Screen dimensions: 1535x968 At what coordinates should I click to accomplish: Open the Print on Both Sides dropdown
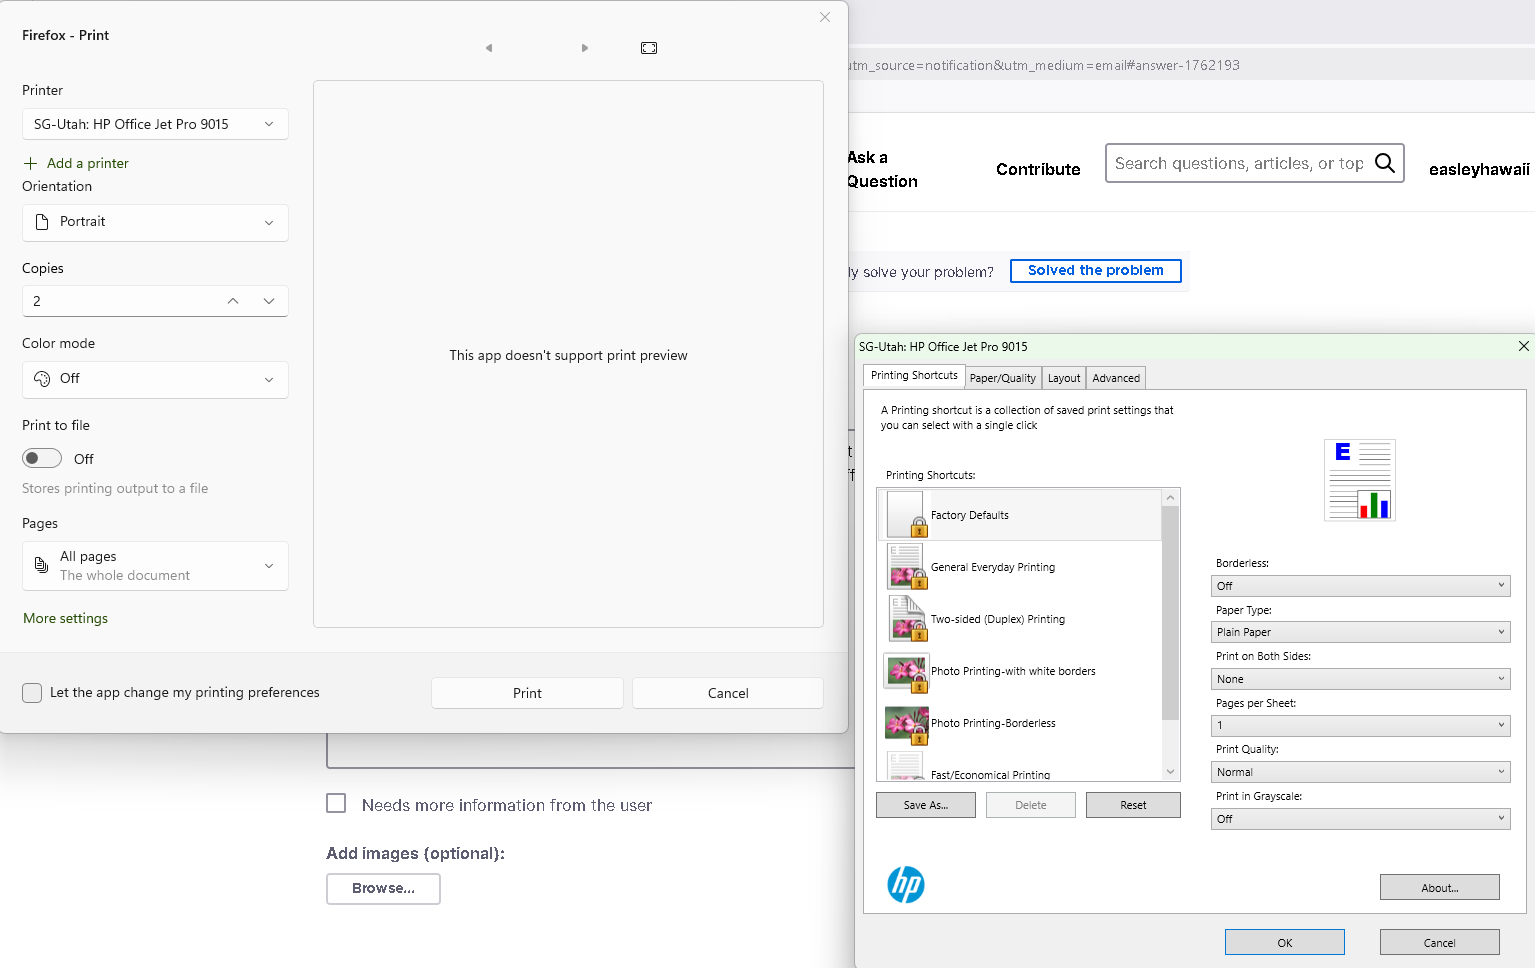tap(1360, 679)
